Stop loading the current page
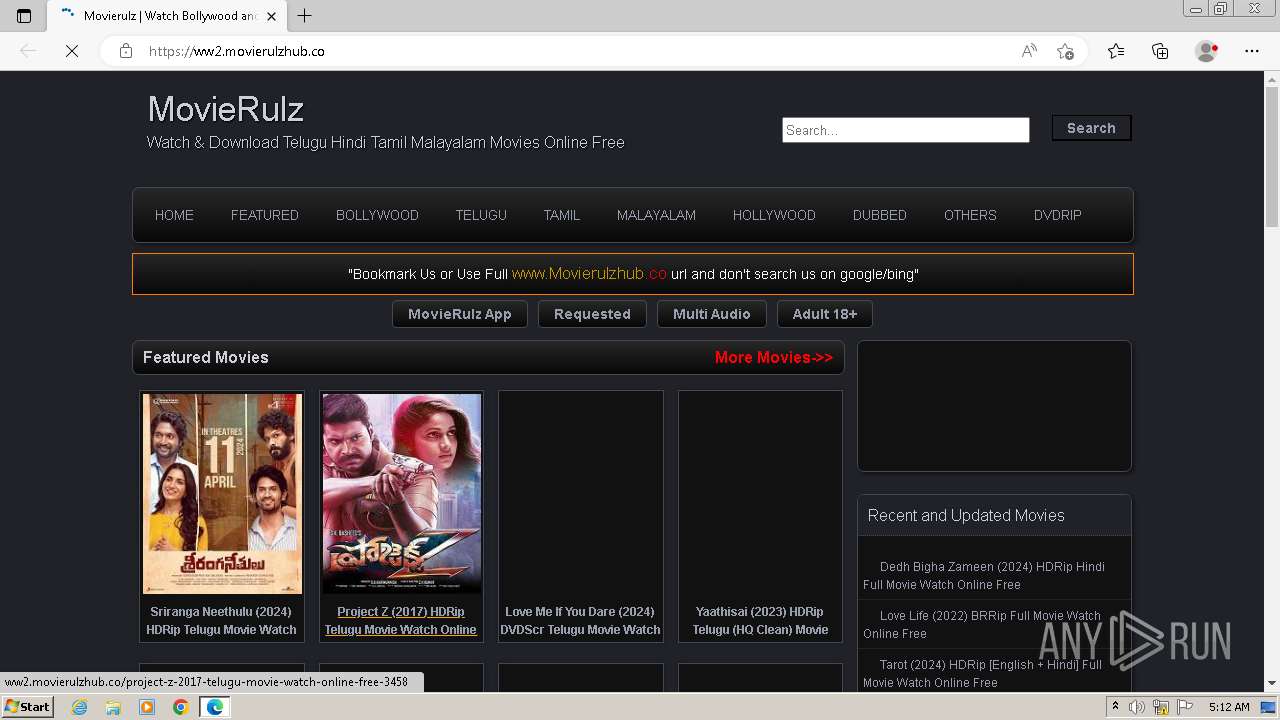The width and height of the screenshot is (1280, 720). tap(72, 51)
